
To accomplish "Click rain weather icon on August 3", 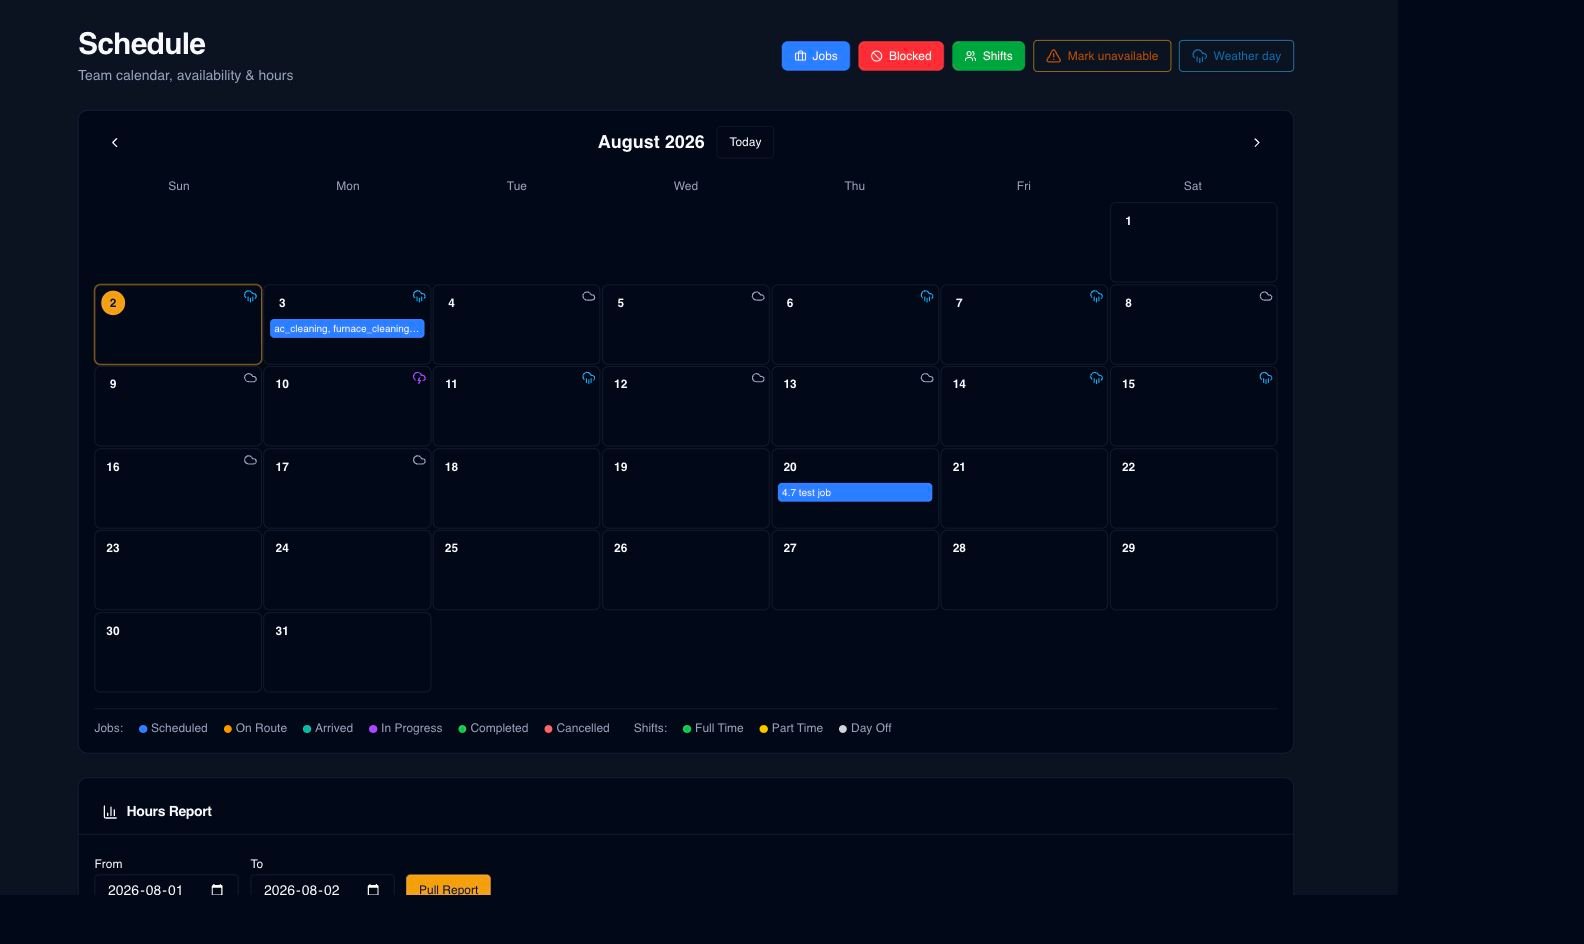I will 419,296.
